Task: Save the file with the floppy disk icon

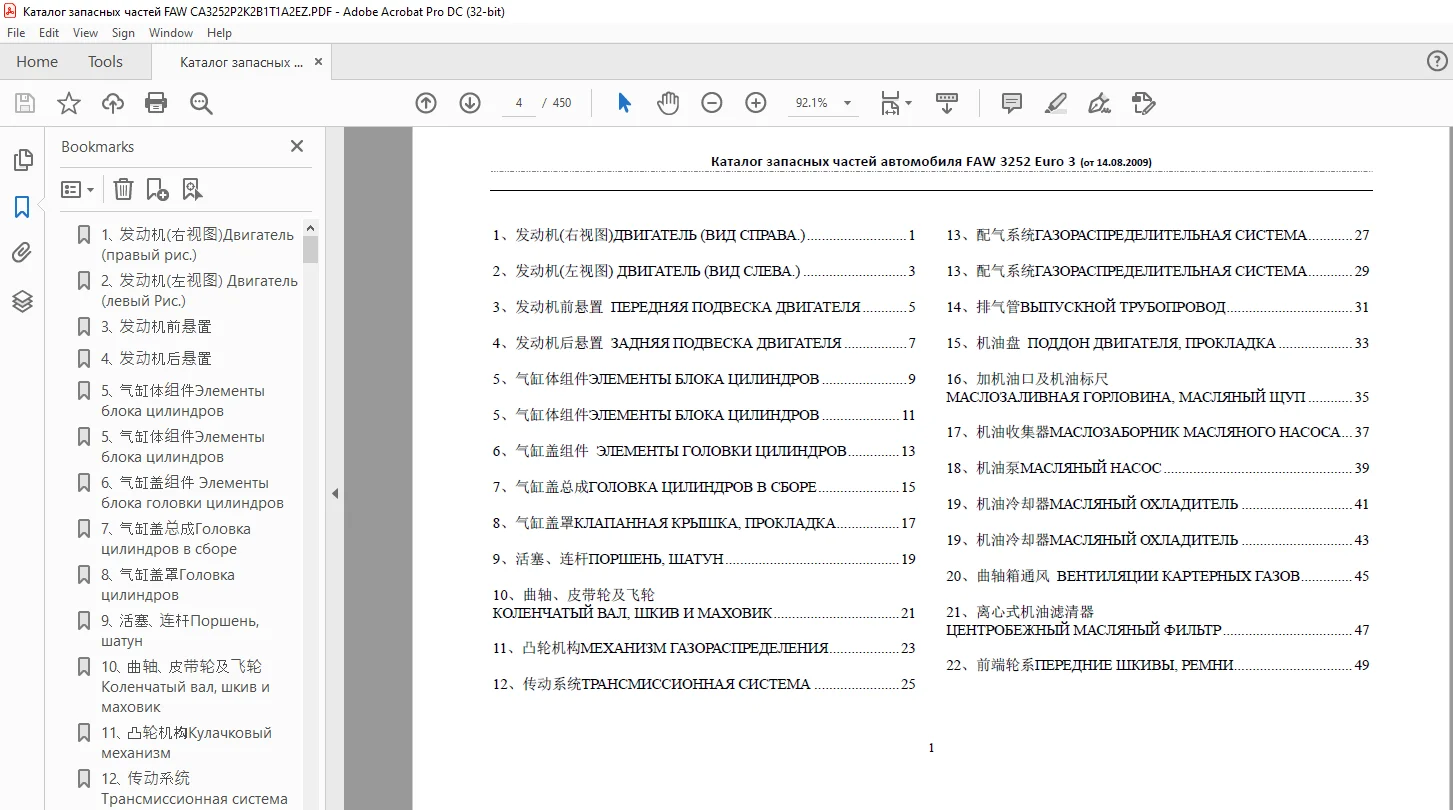Action: pyautogui.click(x=25, y=103)
